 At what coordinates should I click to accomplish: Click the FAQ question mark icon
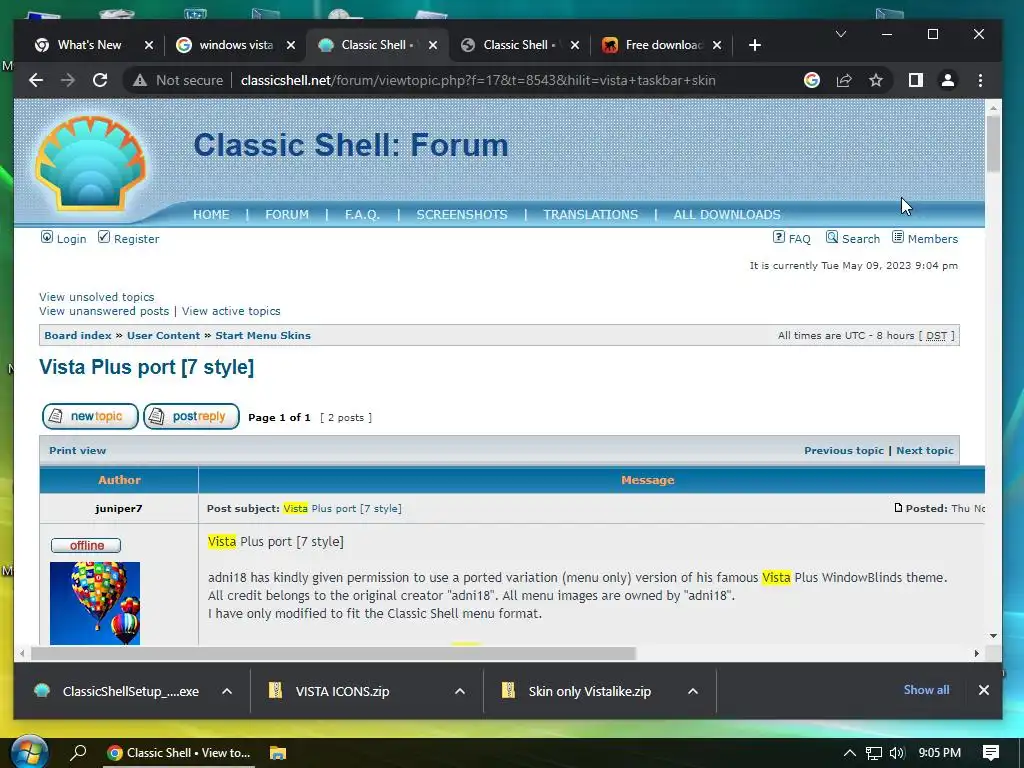click(778, 237)
